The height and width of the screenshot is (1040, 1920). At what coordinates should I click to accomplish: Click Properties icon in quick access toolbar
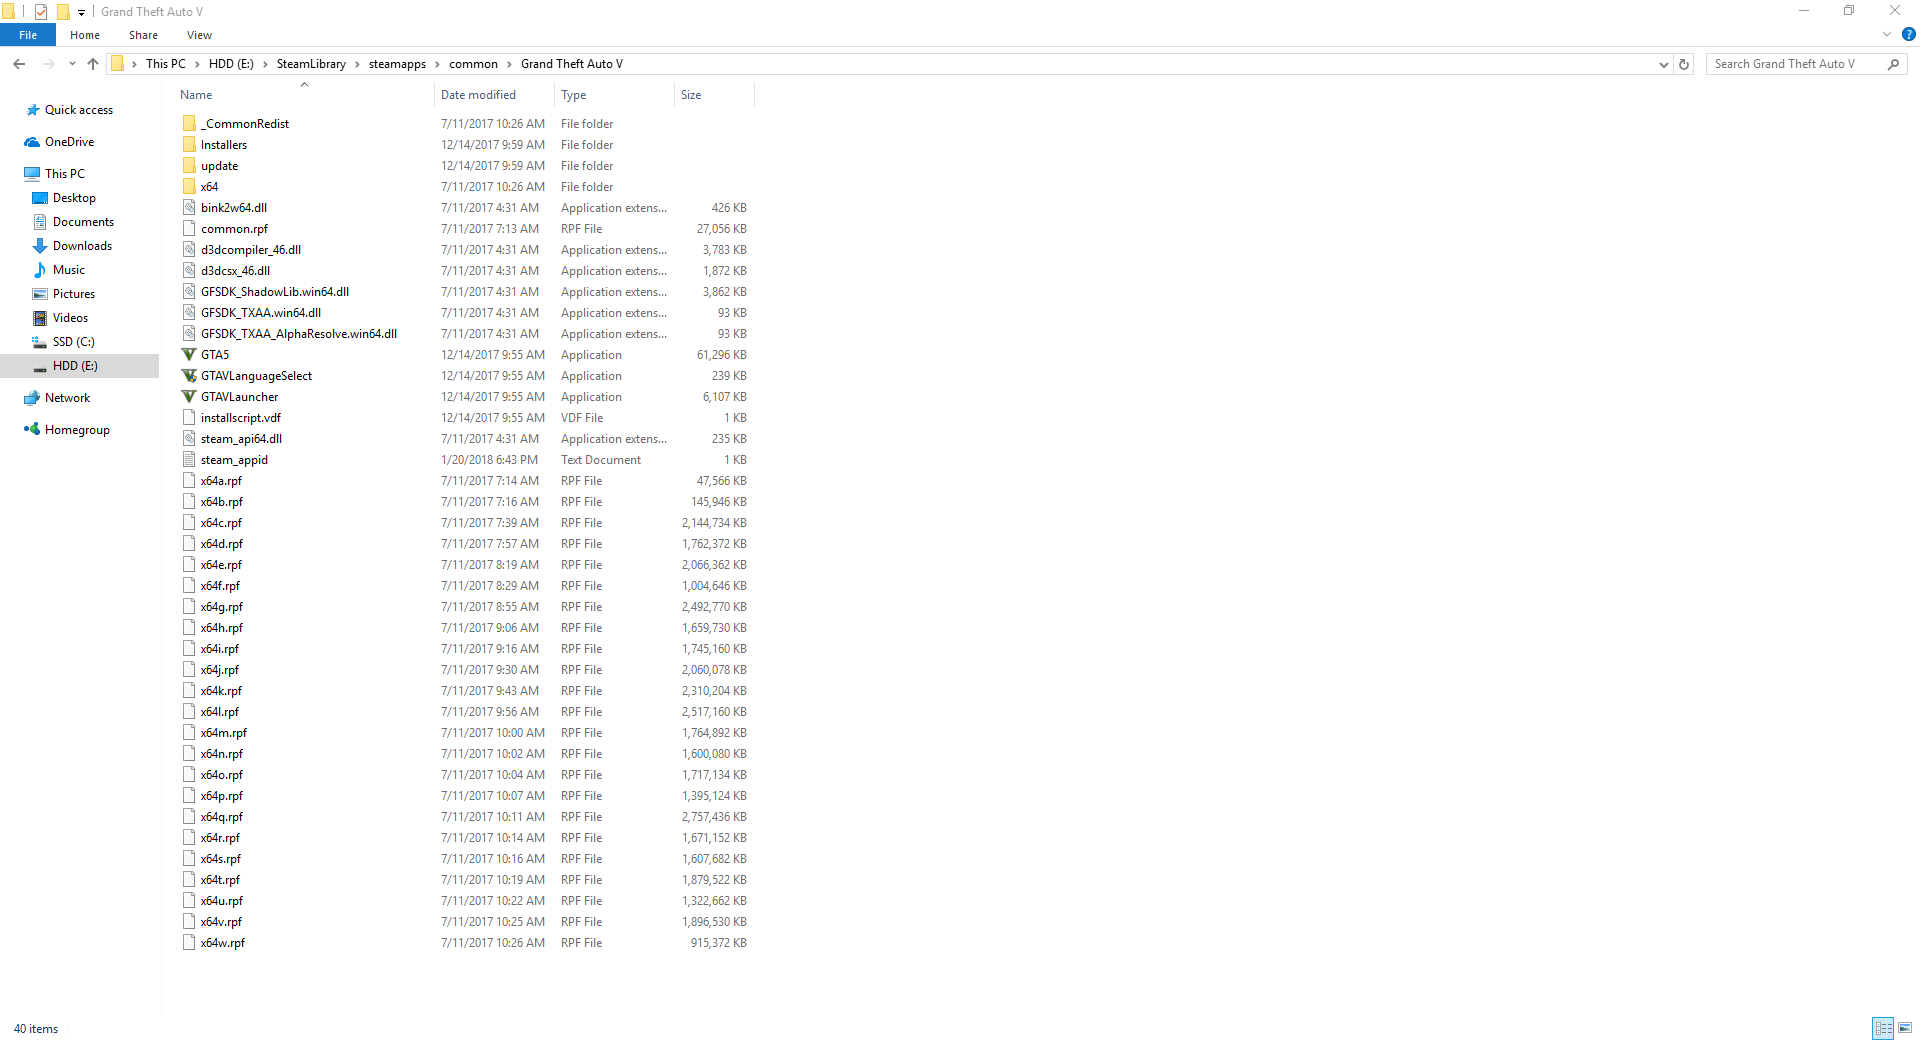41,12
